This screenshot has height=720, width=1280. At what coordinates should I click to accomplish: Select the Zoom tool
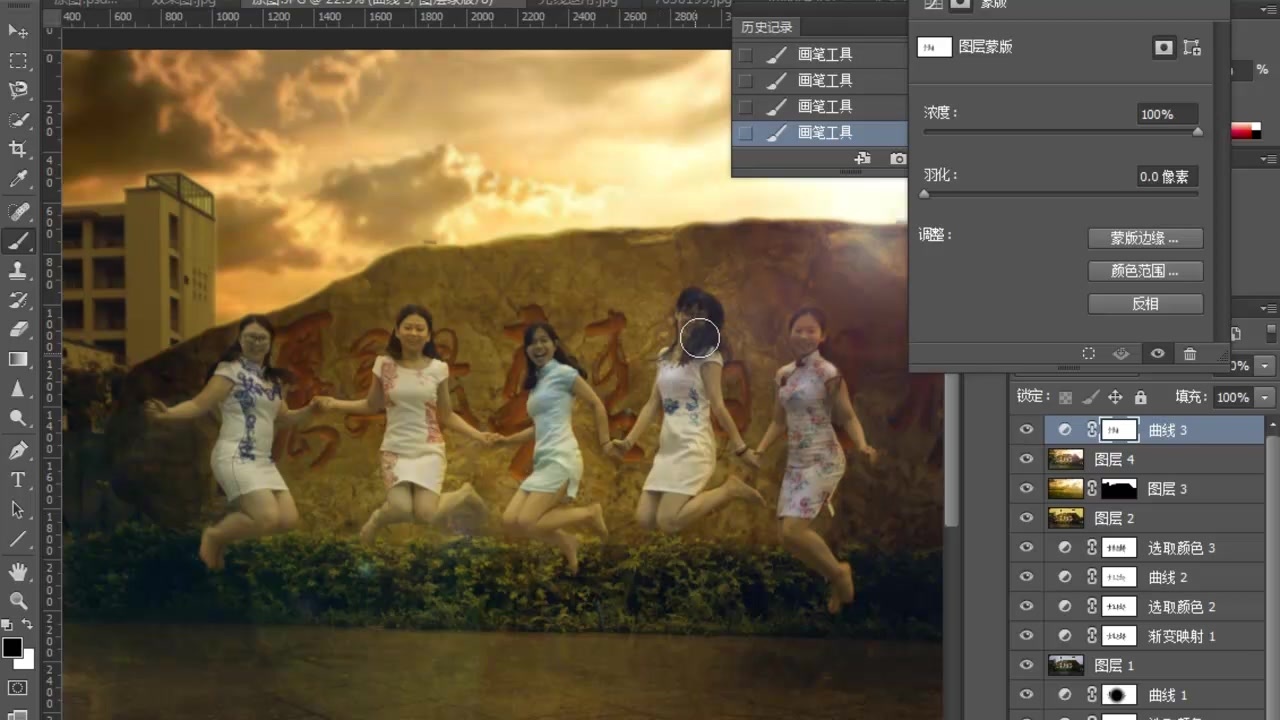click(18, 601)
